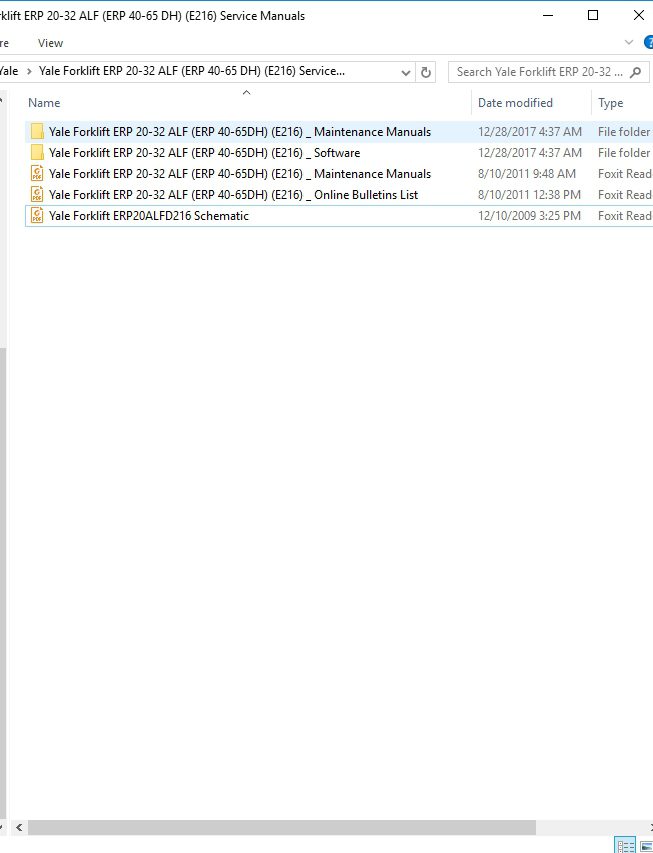Open the blue Help icon
This screenshot has height=853, width=653.
tap(648, 42)
